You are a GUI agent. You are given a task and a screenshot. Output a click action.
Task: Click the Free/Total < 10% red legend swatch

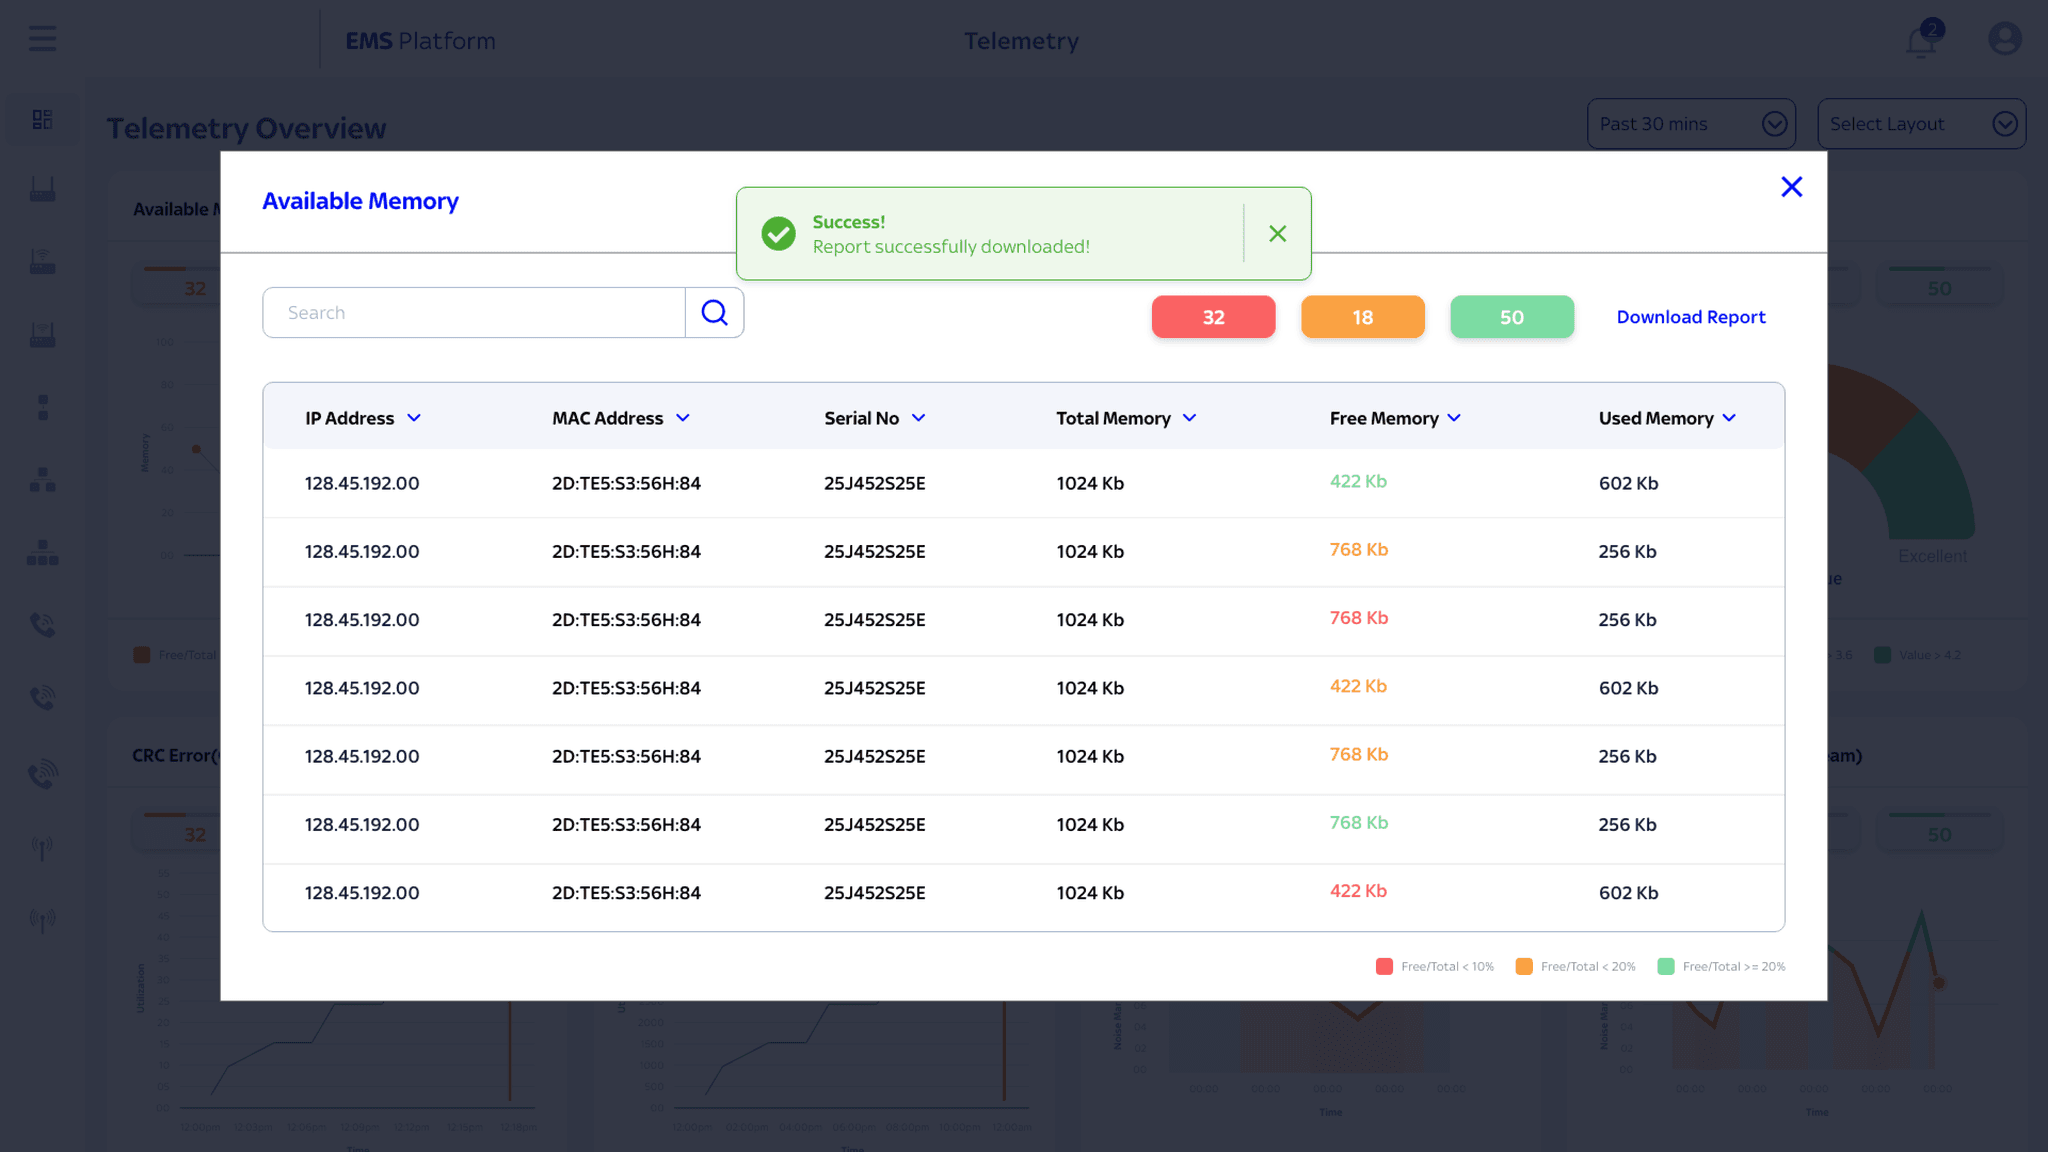tap(1384, 966)
